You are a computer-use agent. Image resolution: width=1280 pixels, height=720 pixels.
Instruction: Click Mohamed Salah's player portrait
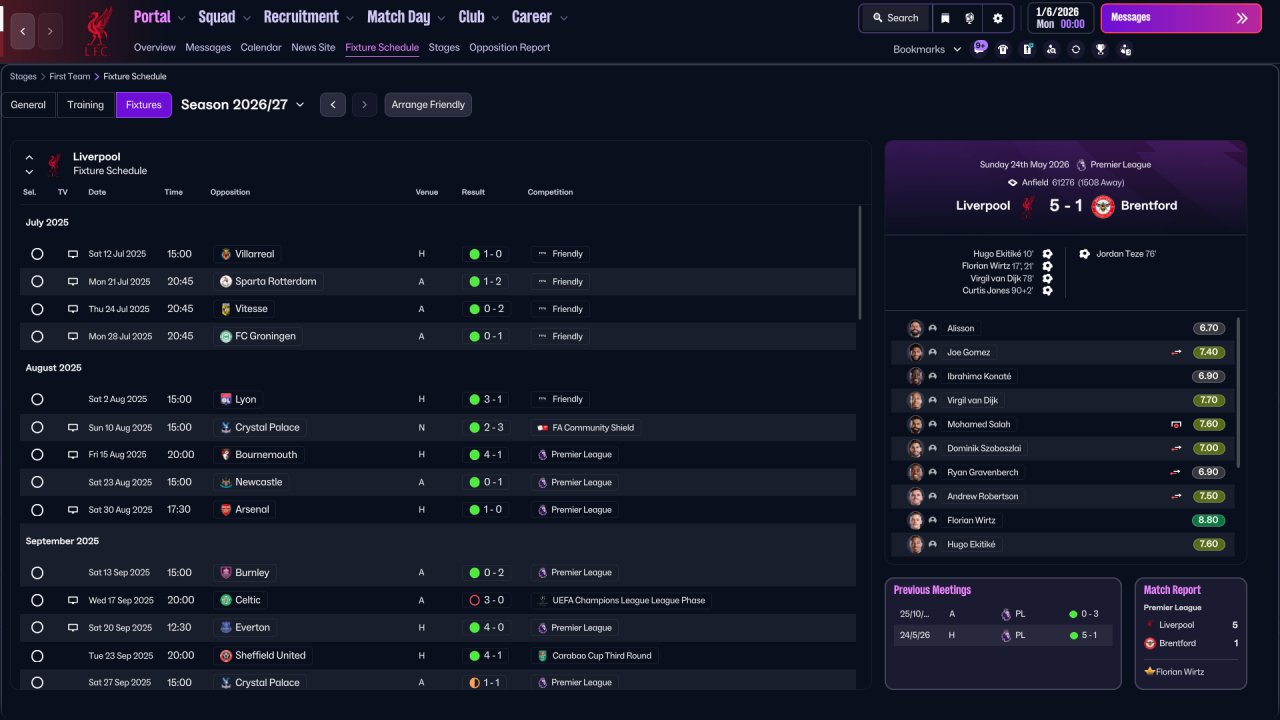pos(915,424)
